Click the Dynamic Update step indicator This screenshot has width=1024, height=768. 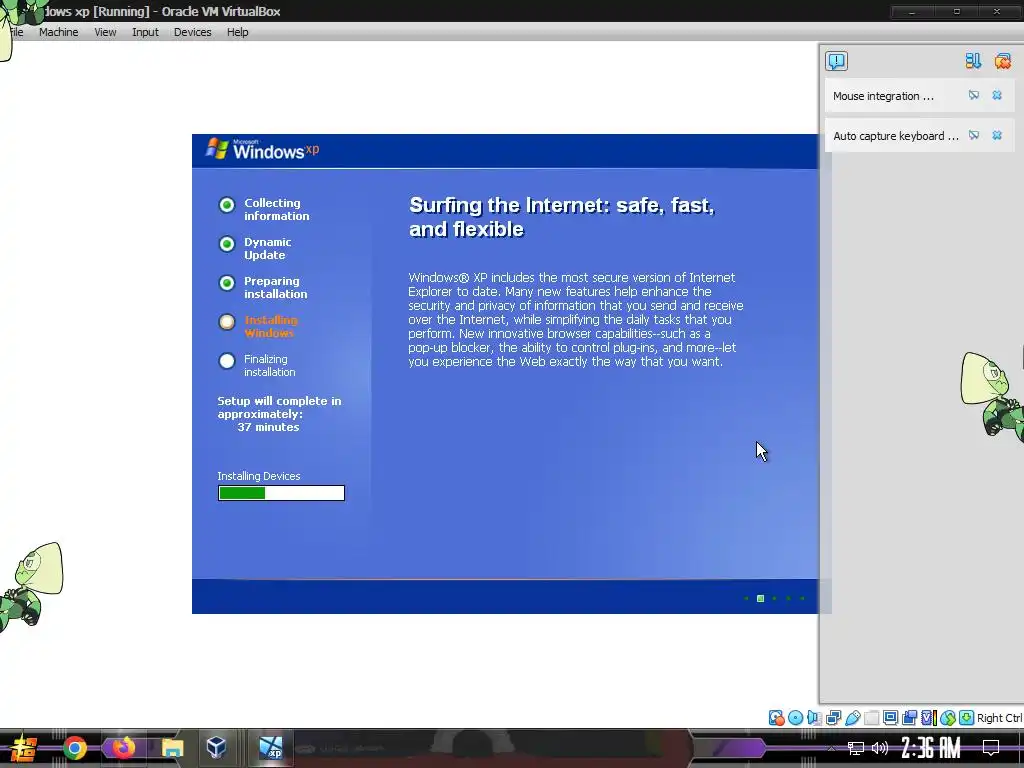pos(227,244)
